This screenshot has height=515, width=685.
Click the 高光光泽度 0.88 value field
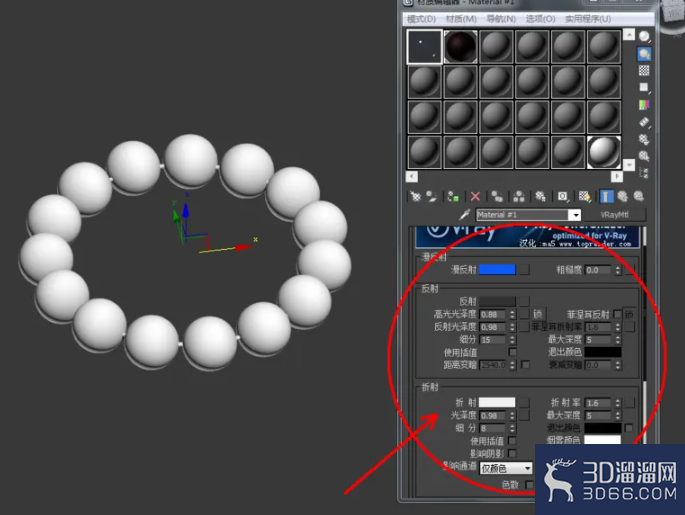[492, 315]
